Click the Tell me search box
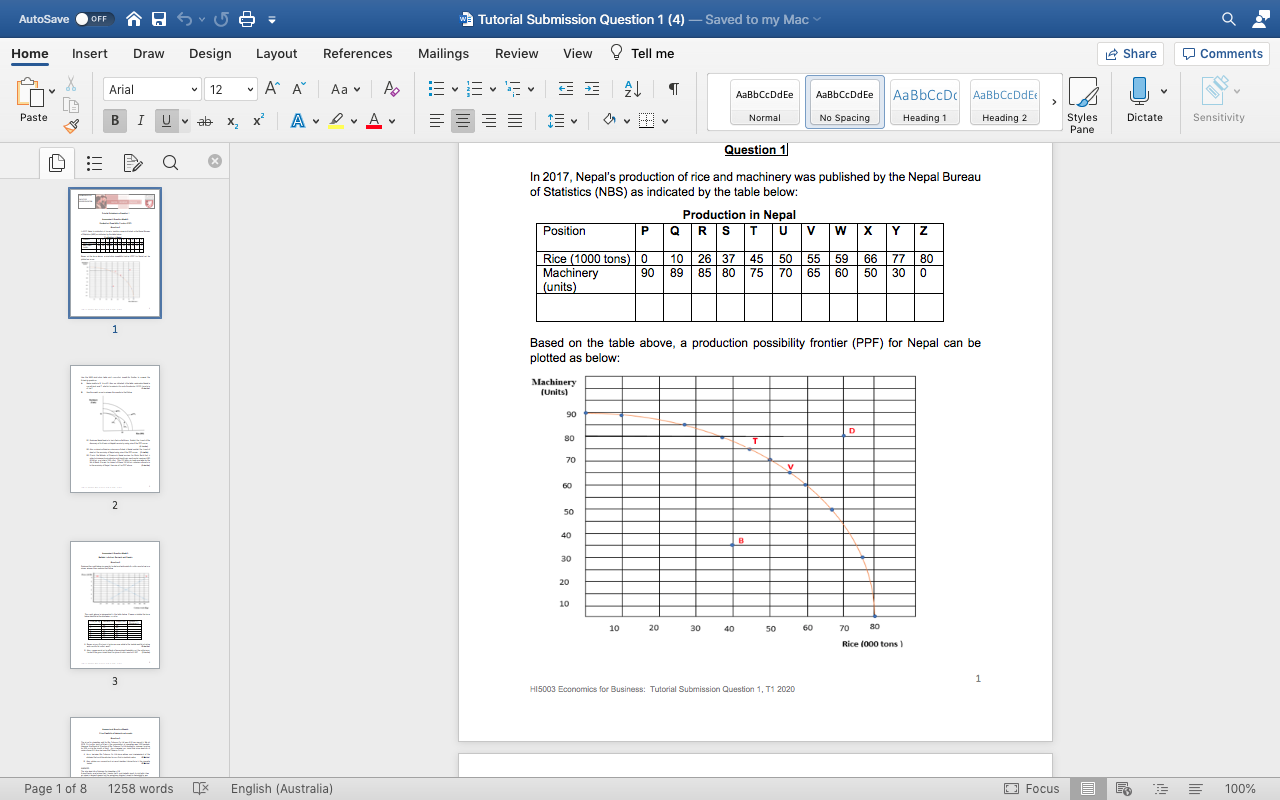 pyautogui.click(x=642, y=54)
